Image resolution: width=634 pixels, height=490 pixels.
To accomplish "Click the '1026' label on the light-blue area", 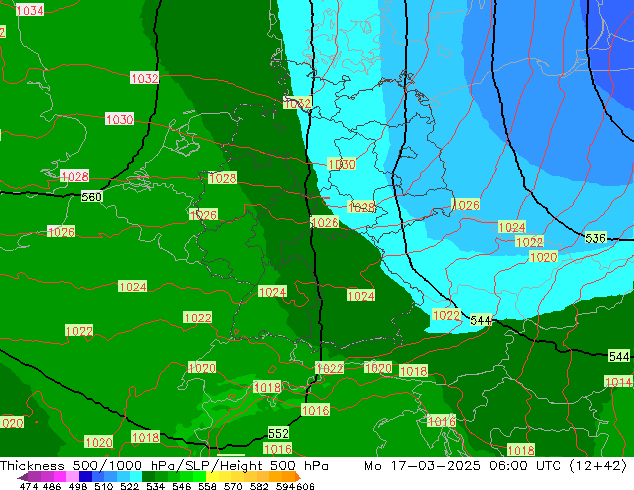I will [465, 205].
